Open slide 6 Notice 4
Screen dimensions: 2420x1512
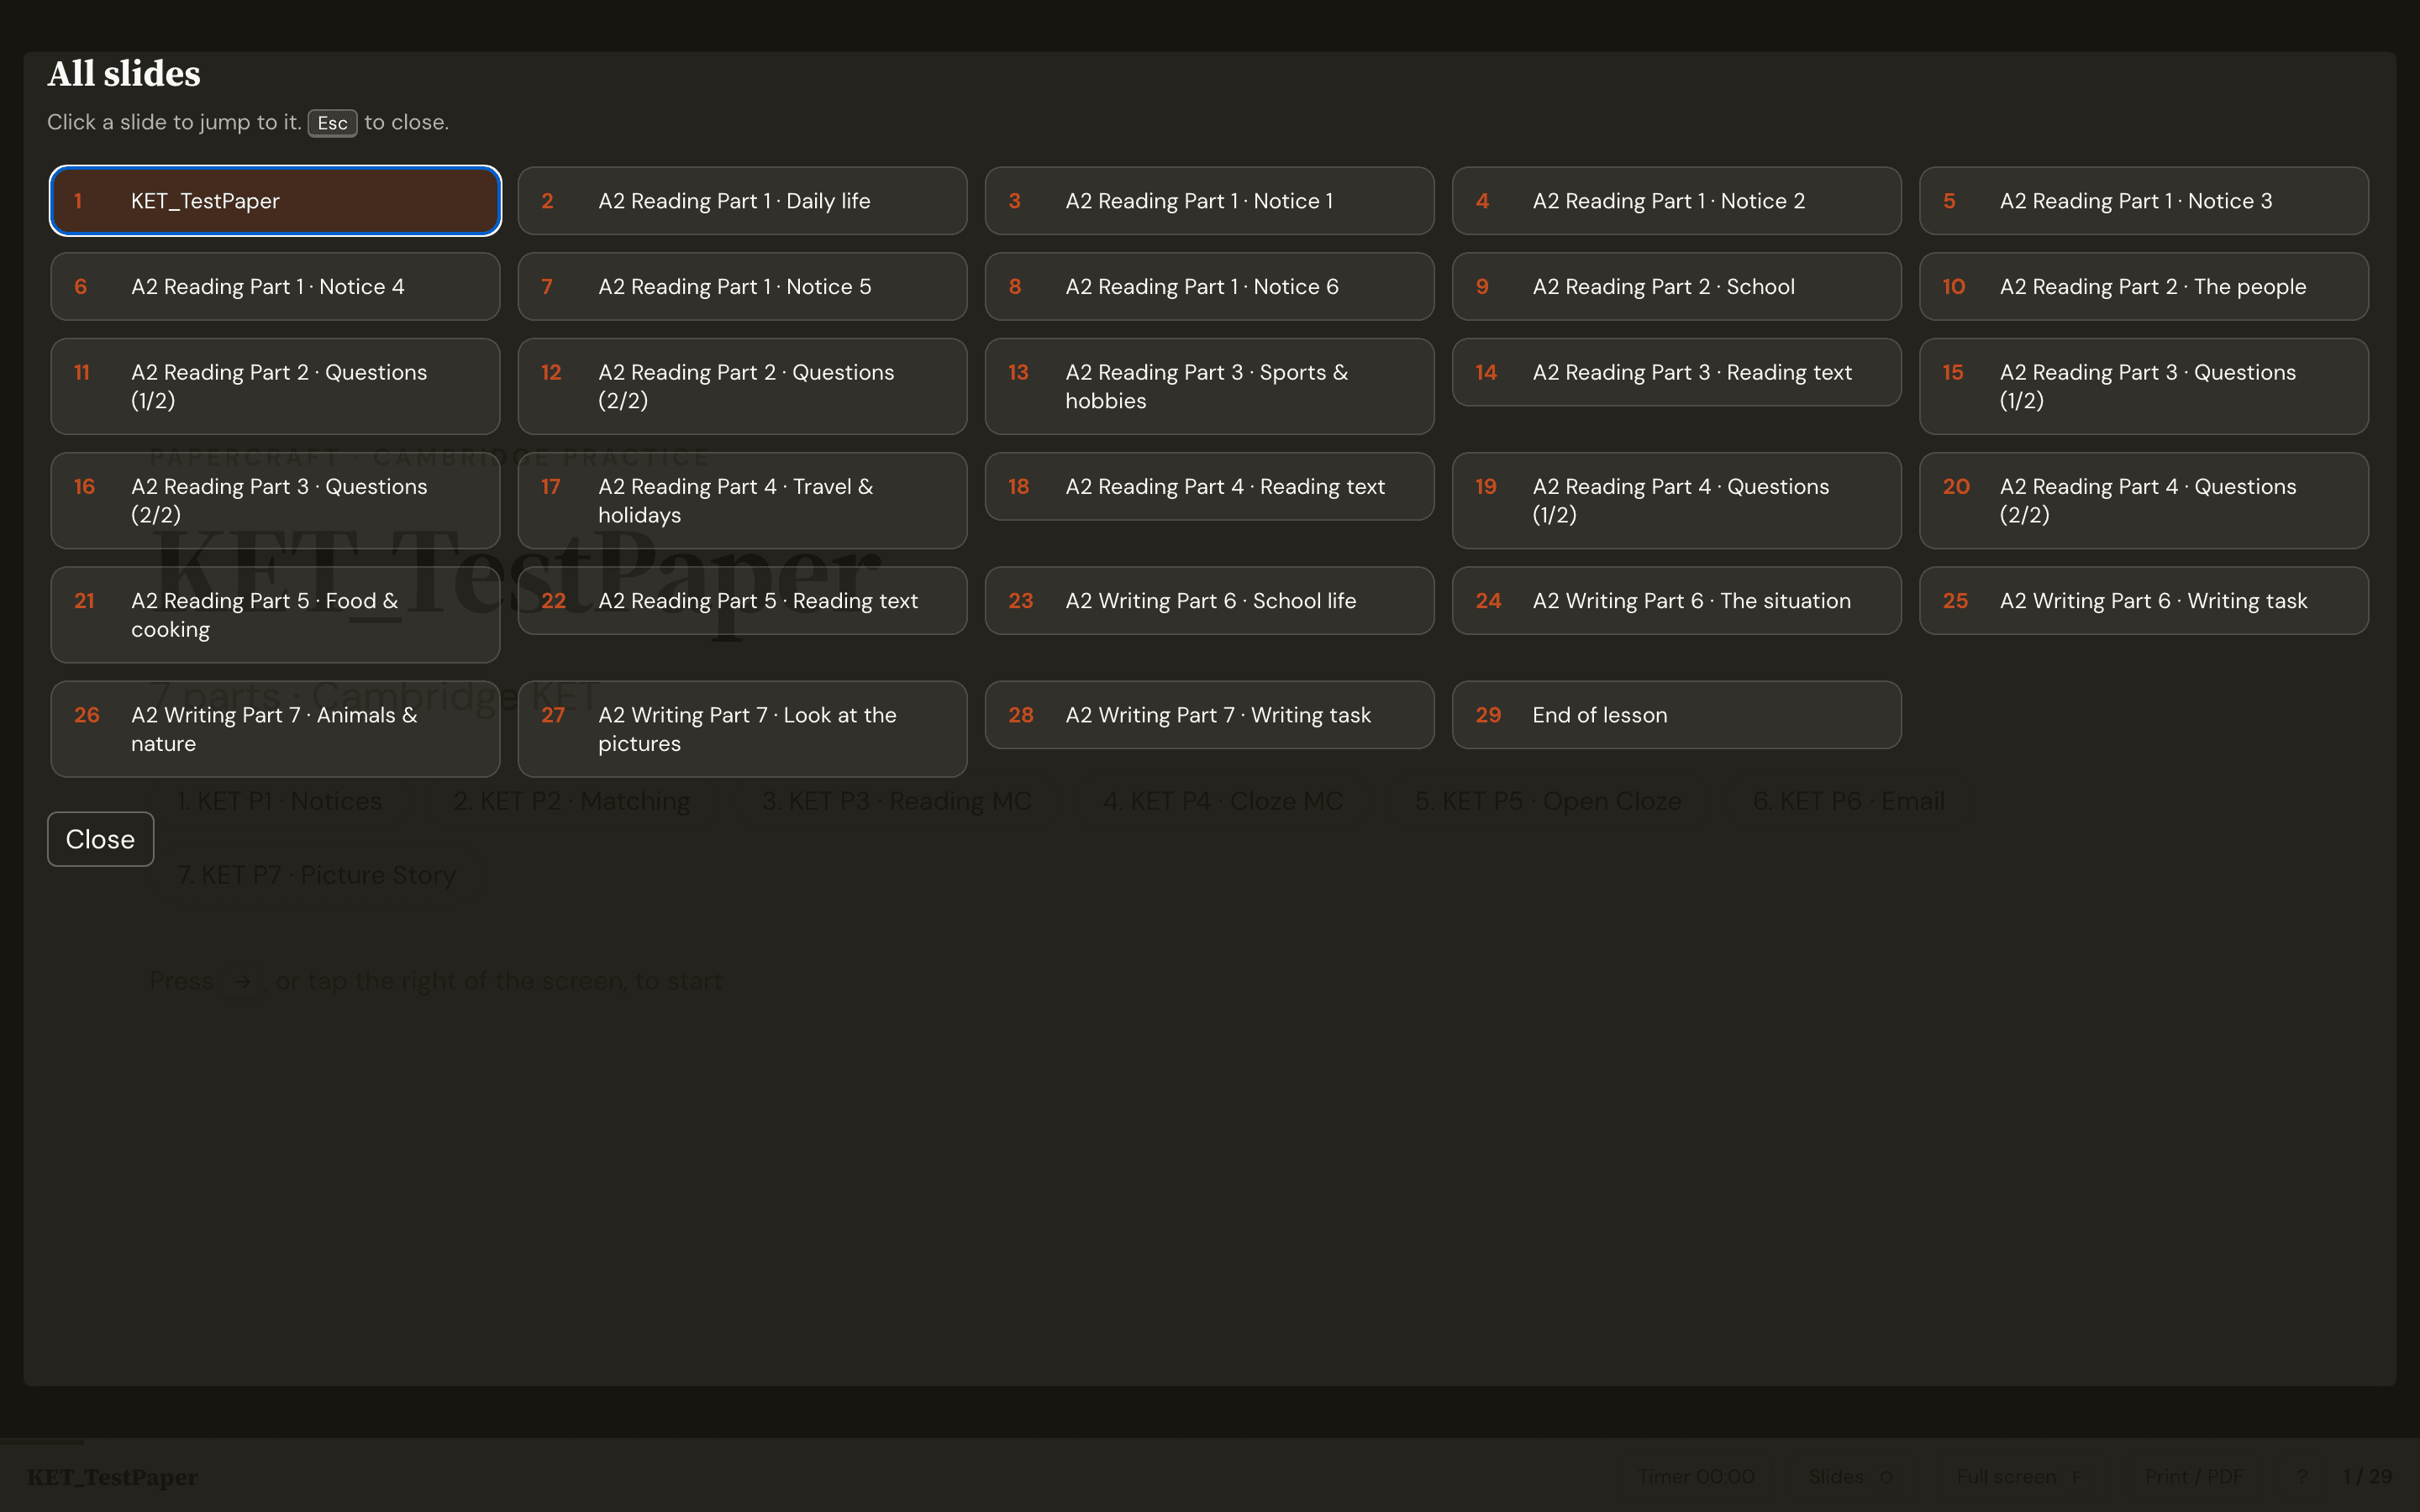[275, 287]
